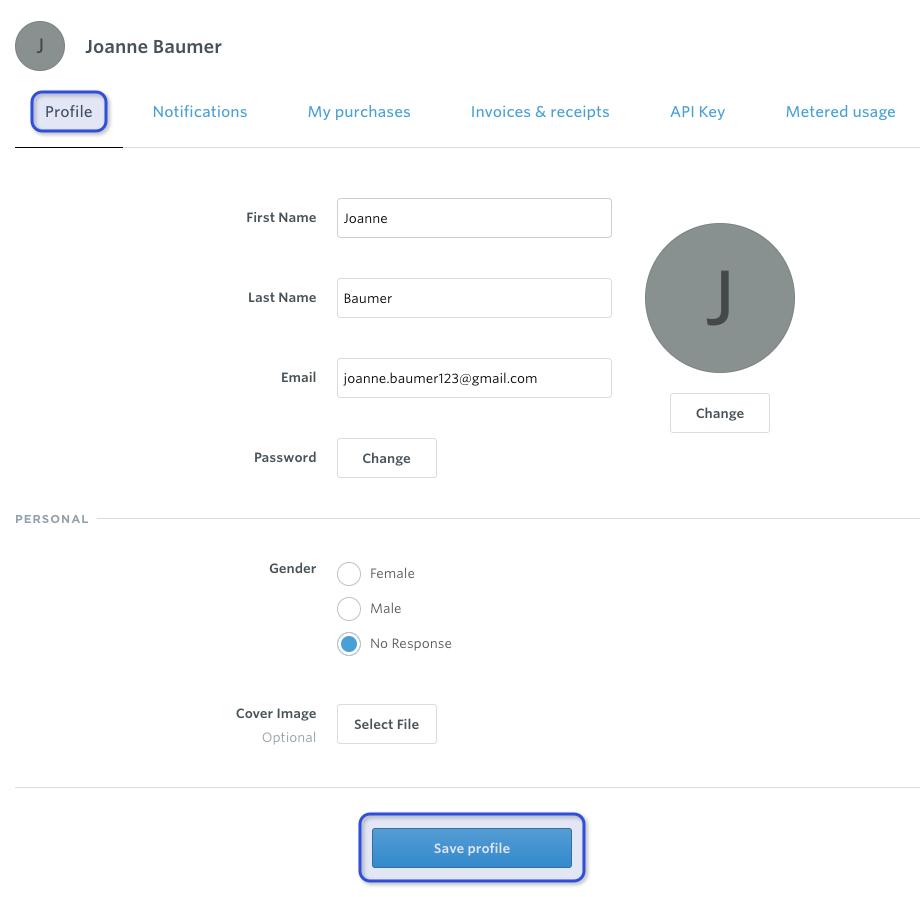Click the large J profile picture
This screenshot has height=897, width=921.
point(720,298)
